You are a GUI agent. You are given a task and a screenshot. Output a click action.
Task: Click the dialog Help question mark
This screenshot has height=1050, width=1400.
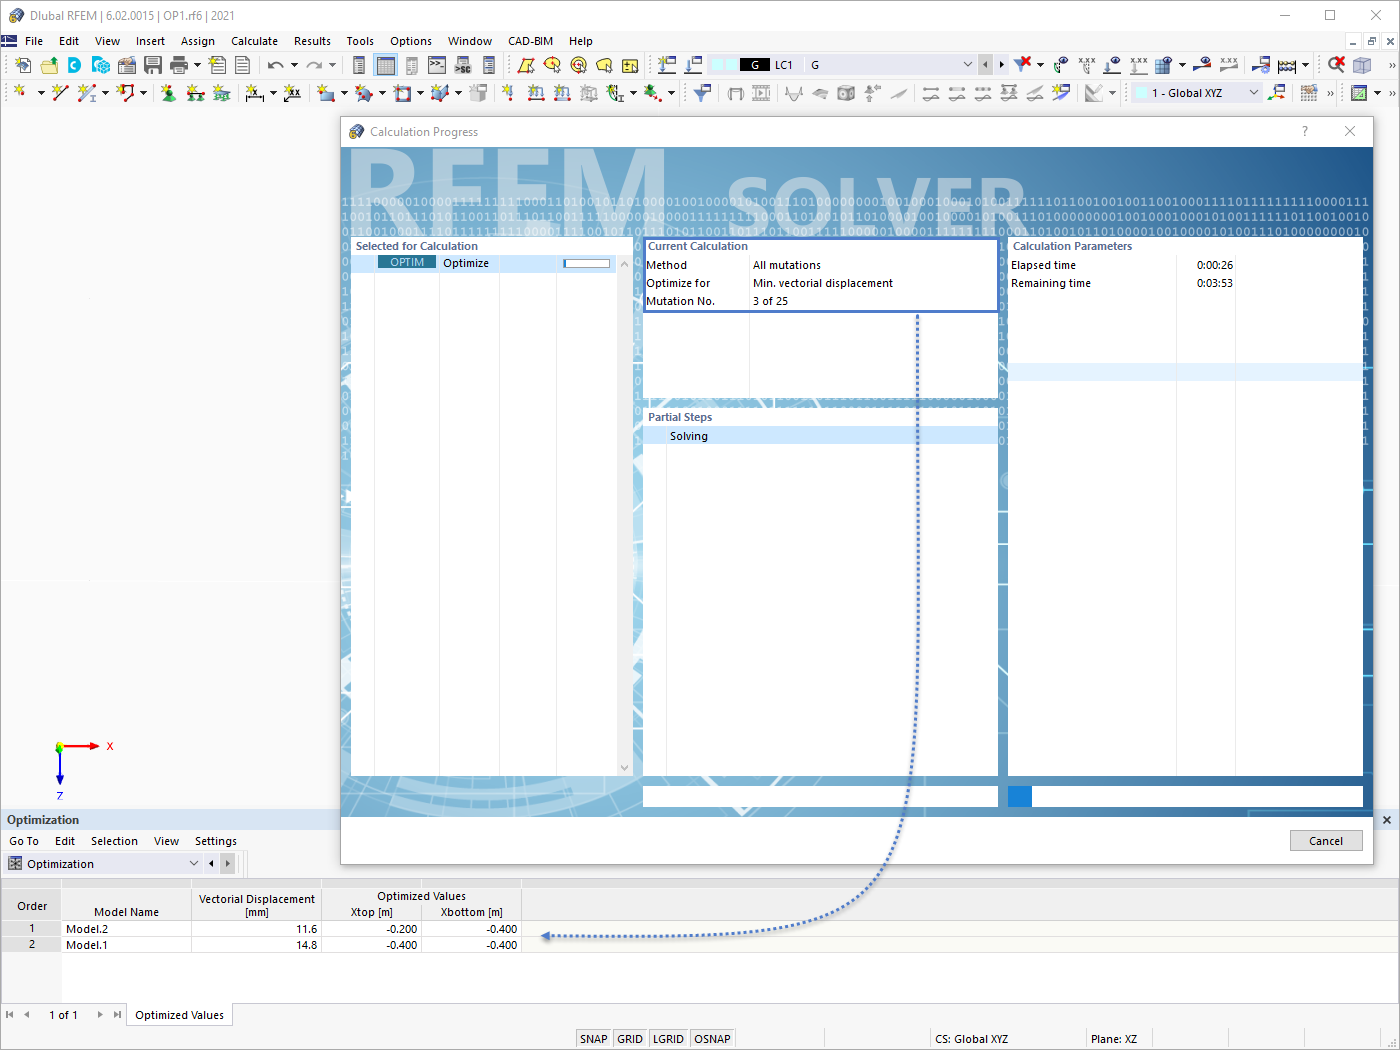[1304, 131]
